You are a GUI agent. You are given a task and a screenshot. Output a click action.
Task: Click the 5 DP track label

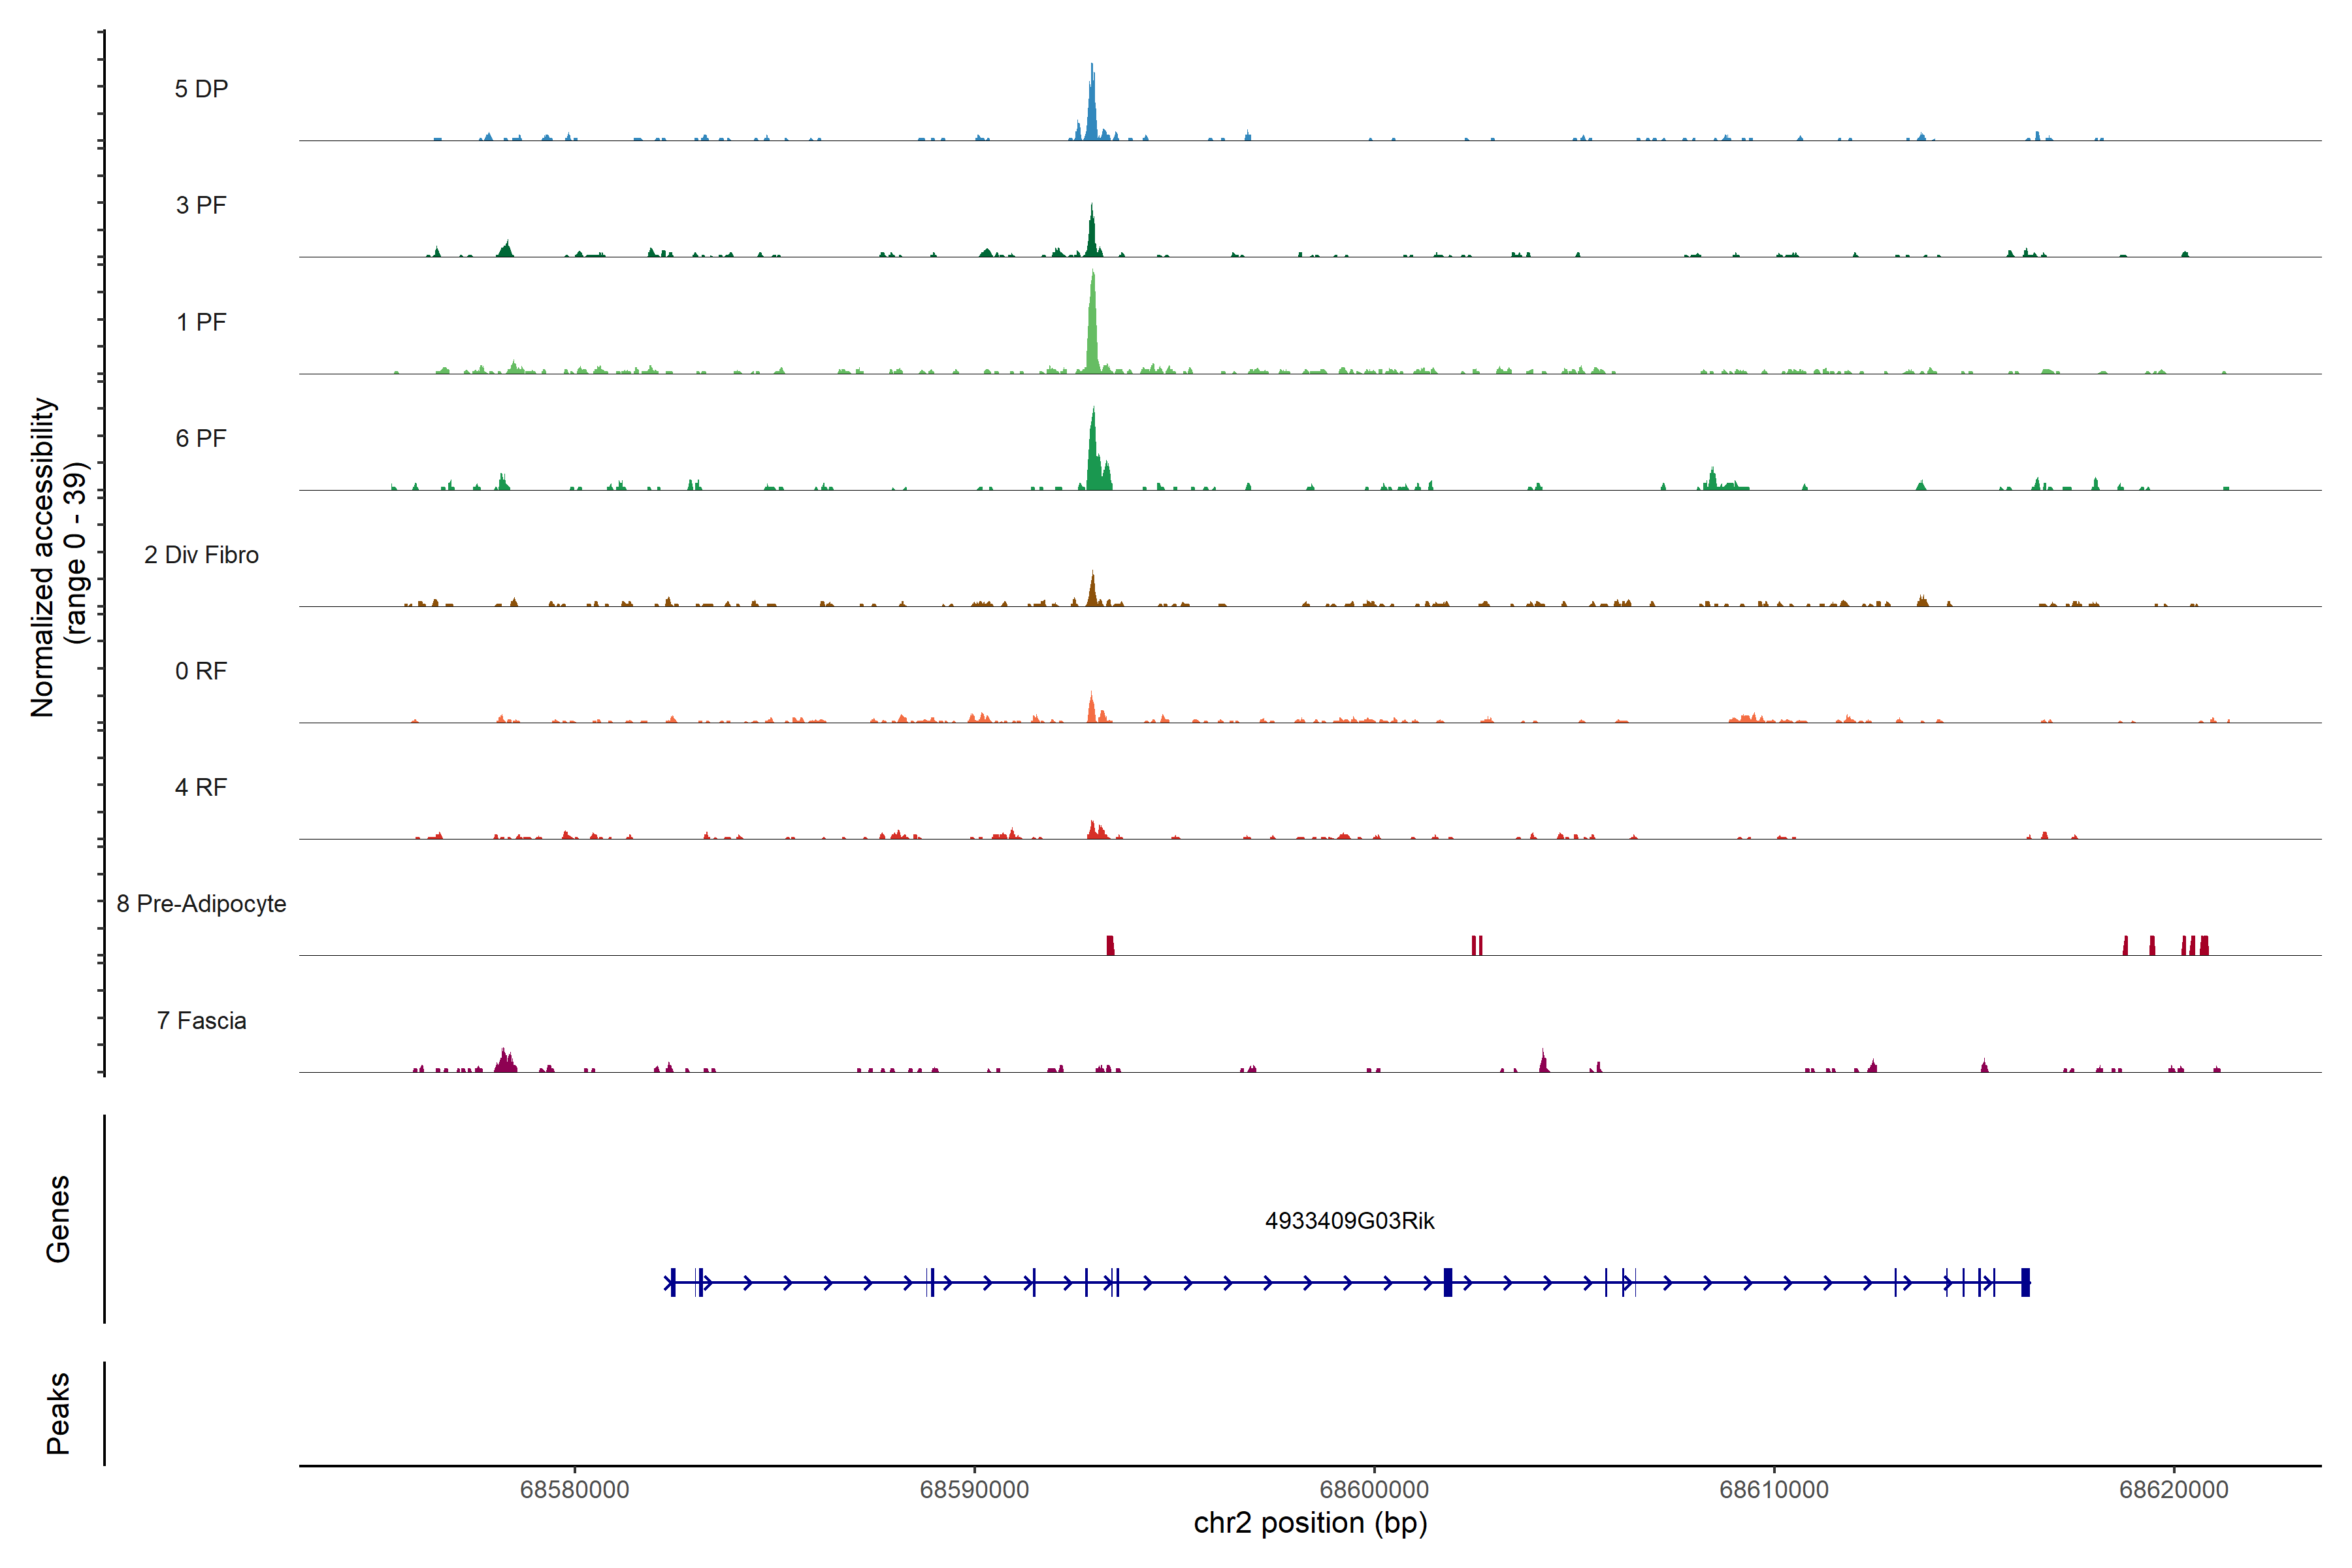201,89
